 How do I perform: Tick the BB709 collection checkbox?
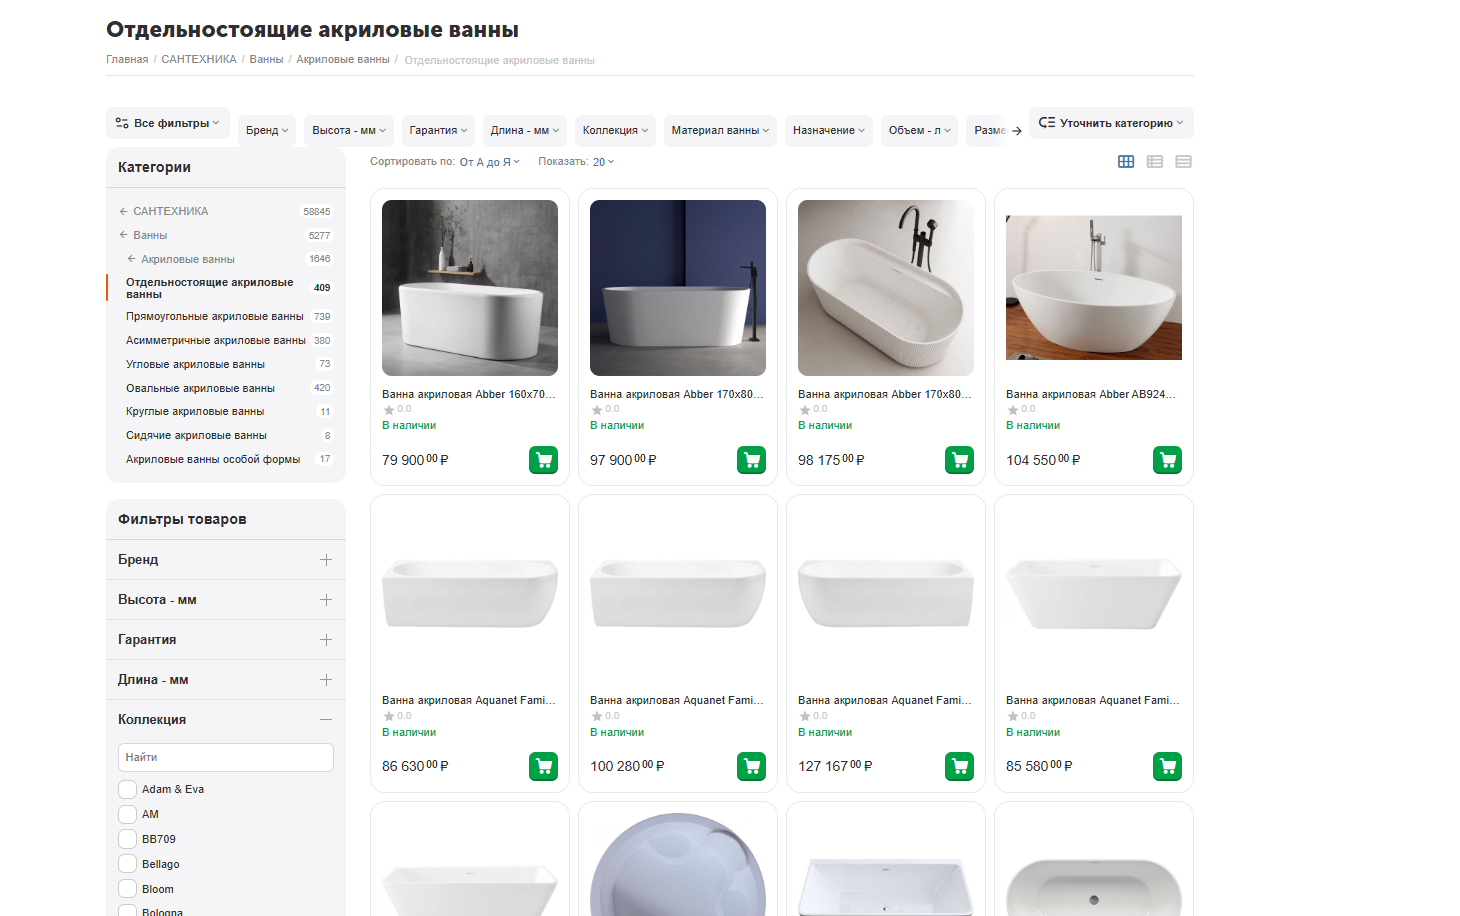click(127, 839)
